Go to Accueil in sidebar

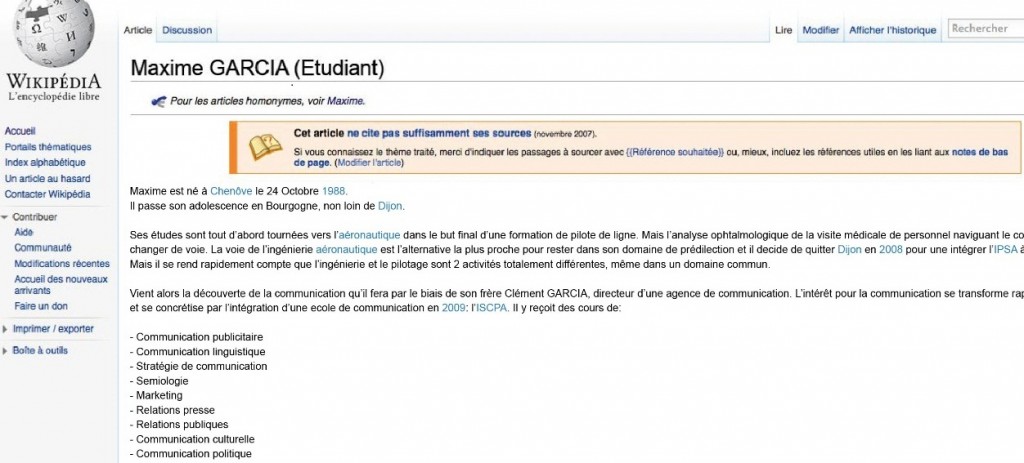pyautogui.click(x=20, y=131)
